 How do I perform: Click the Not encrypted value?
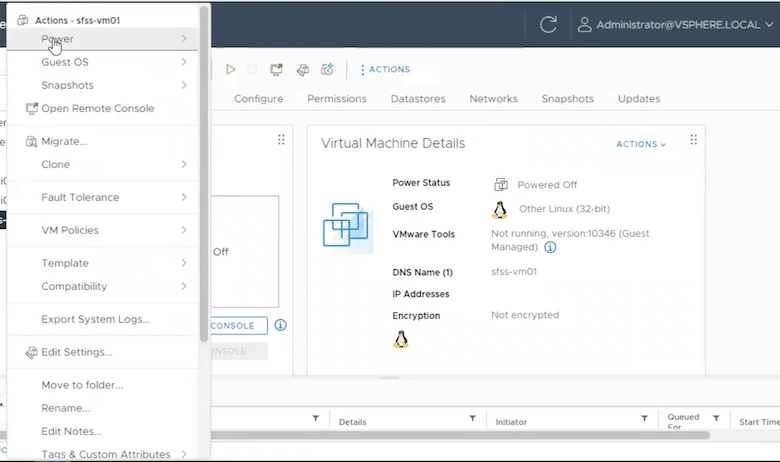click(525, 315)
